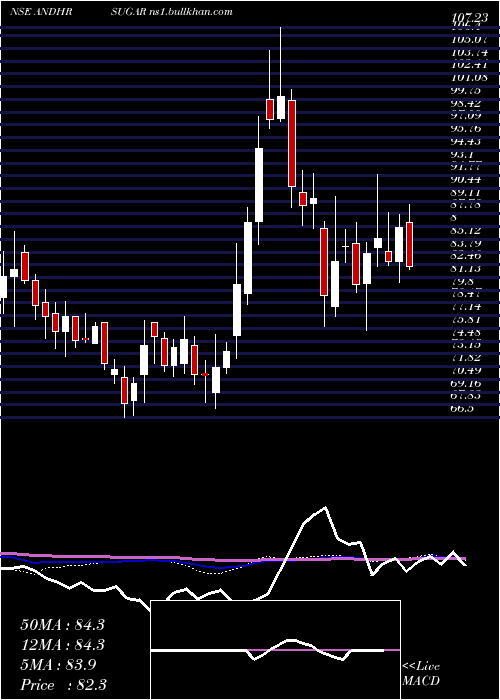Click inside the Live MACD inset chart
Image resolution: width=500 pixels, height=700 pixels.
point(276,650)
